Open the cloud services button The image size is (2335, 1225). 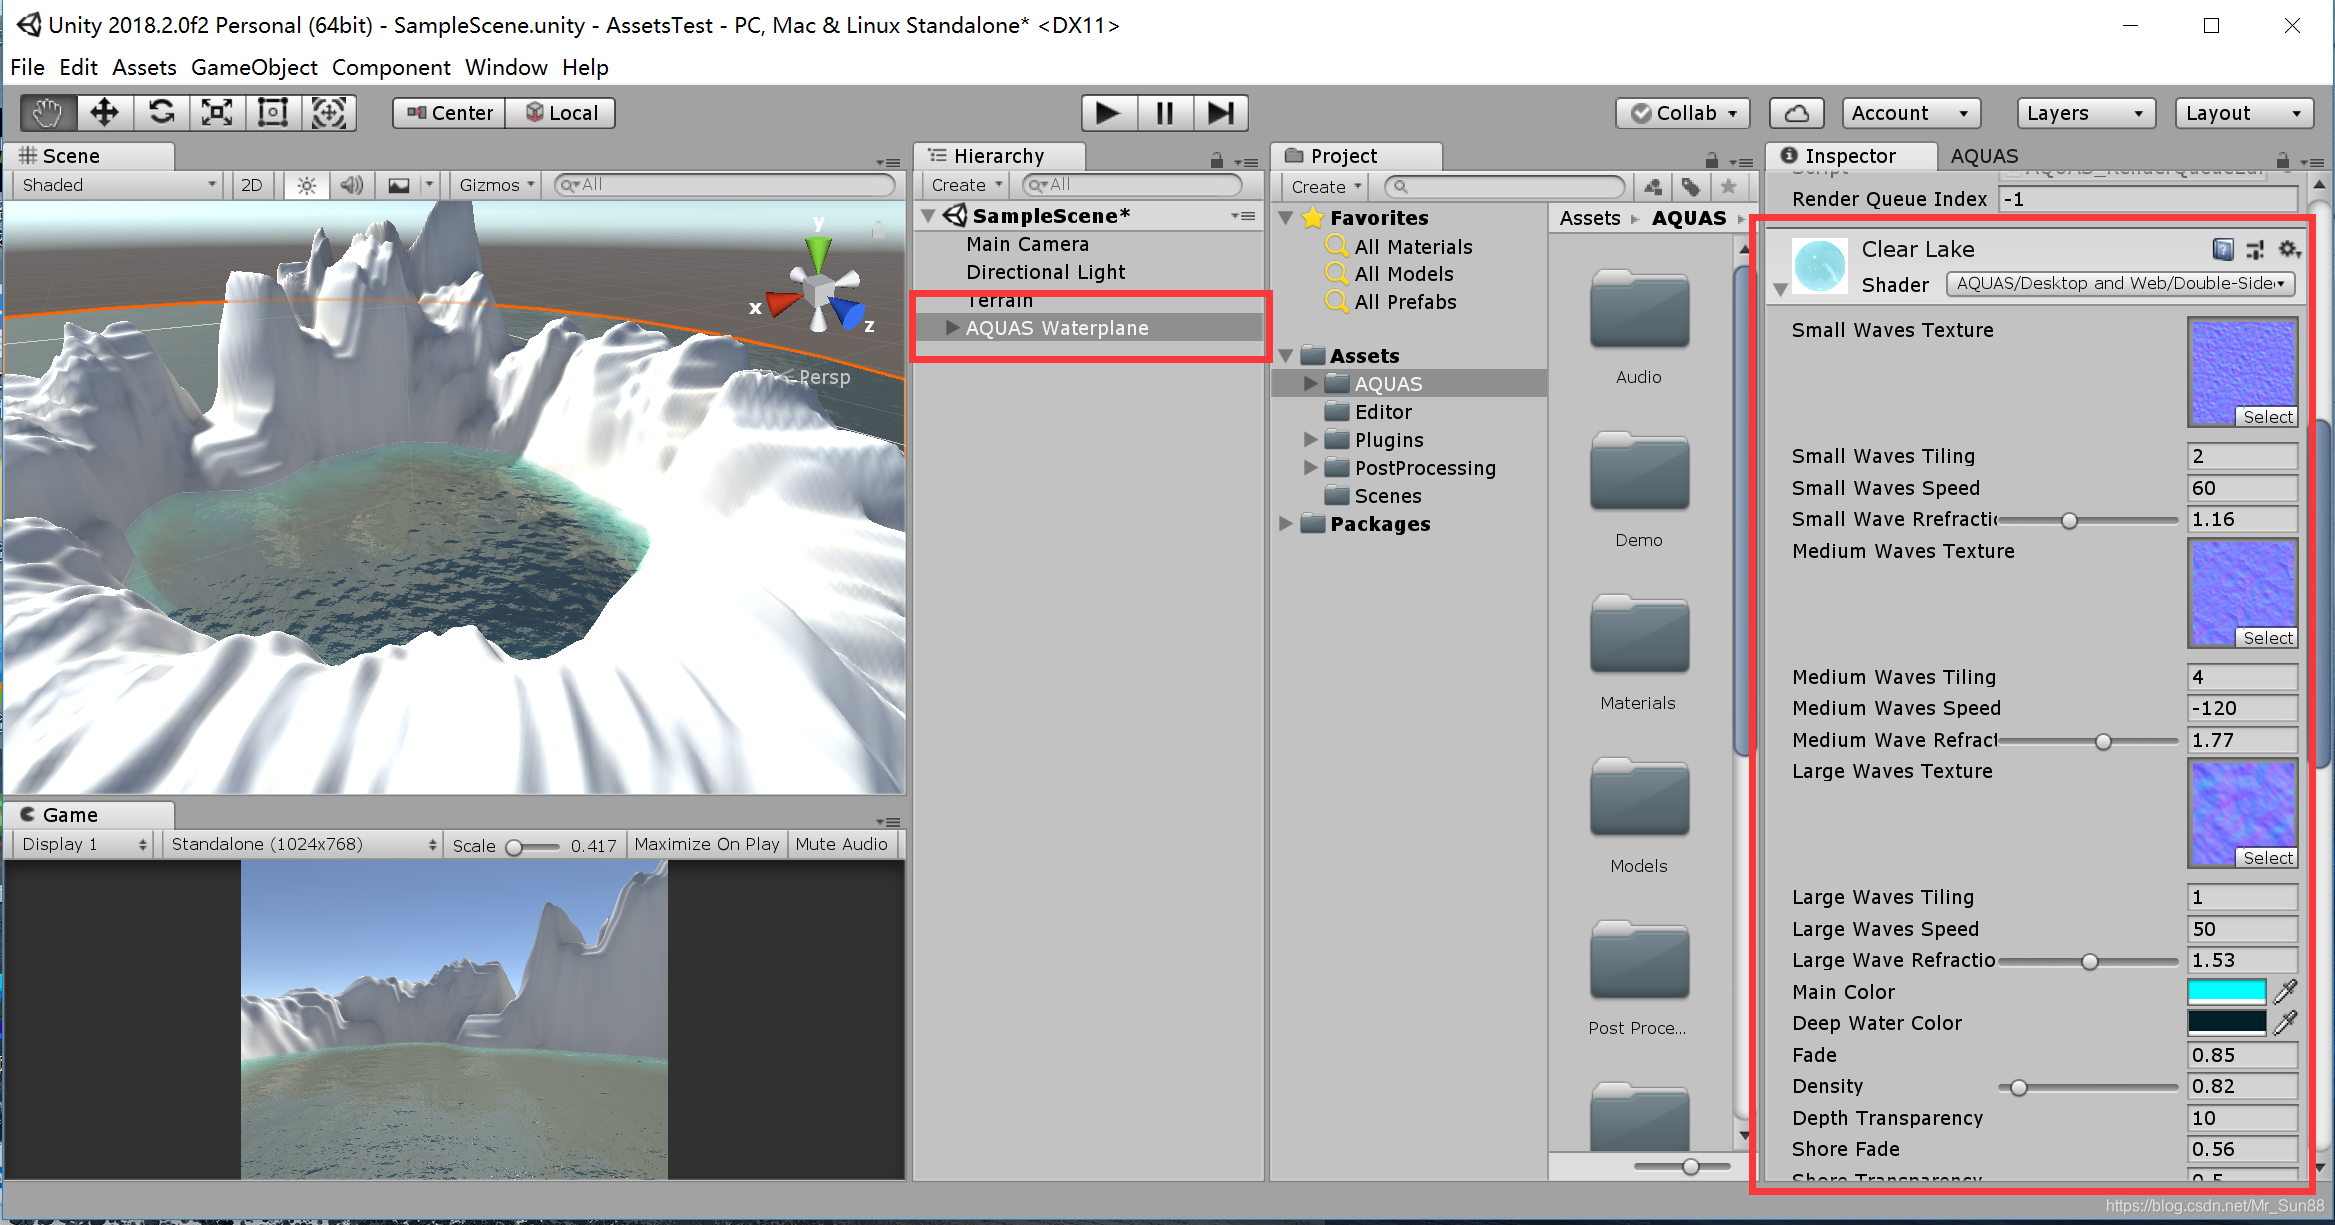(1796, 113)
